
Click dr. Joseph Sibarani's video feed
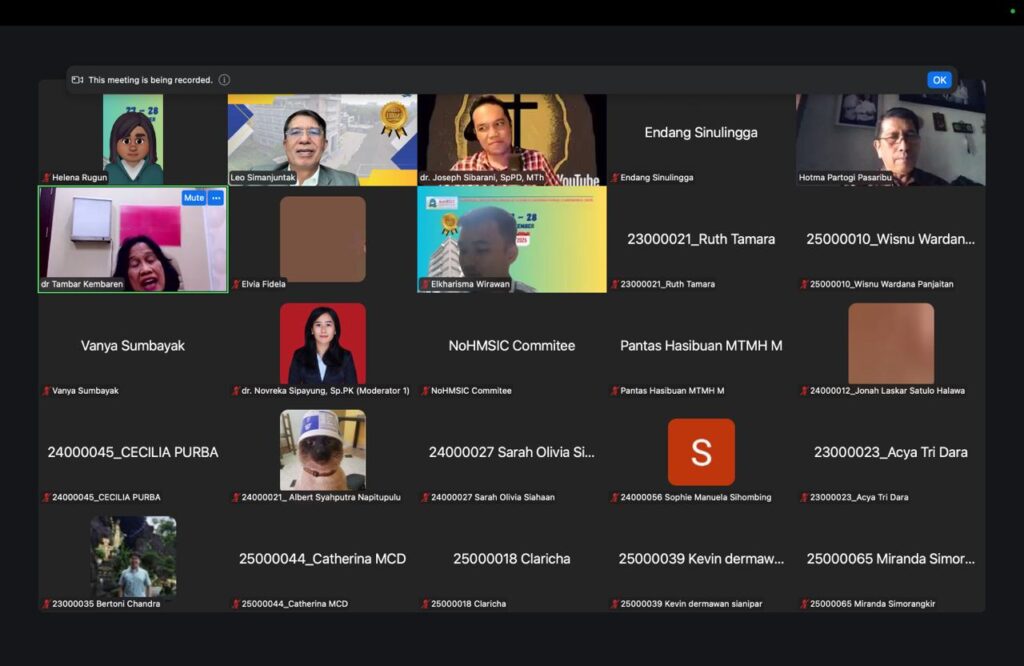(x=511, y=138)
